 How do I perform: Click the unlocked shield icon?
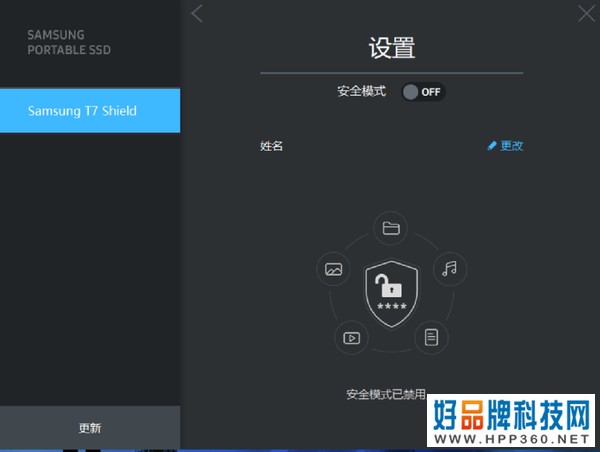(x=391, y=294)
